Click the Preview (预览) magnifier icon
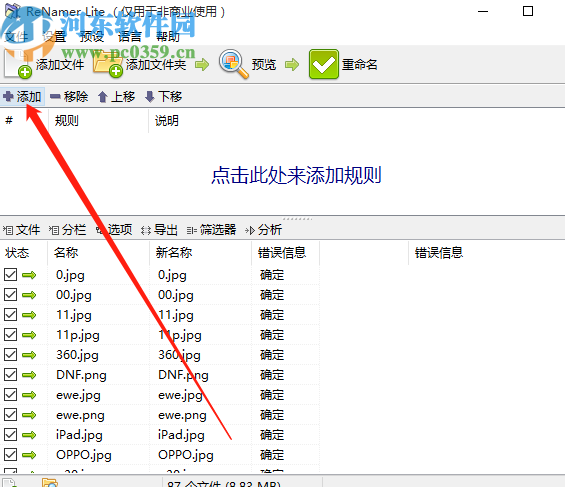This screenshot has height=487, width=565. (x=233, y=64)
